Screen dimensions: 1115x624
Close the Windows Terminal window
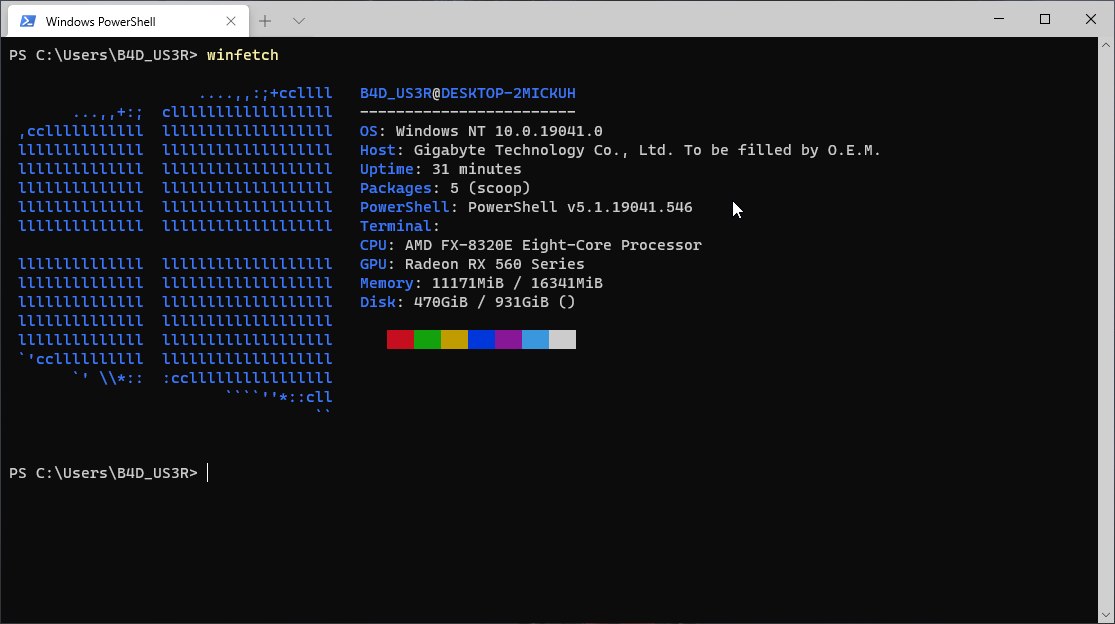point(1091,19)
